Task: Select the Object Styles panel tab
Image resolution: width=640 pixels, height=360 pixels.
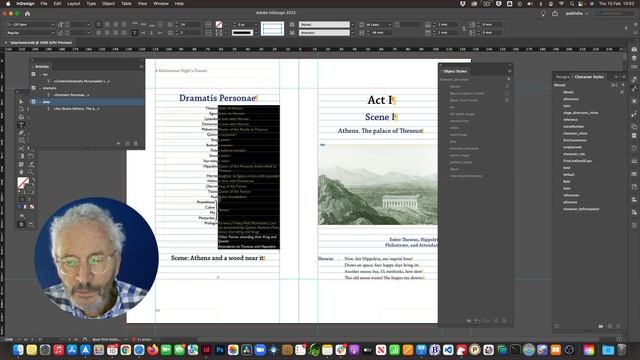Action: [x=455, y=71]
